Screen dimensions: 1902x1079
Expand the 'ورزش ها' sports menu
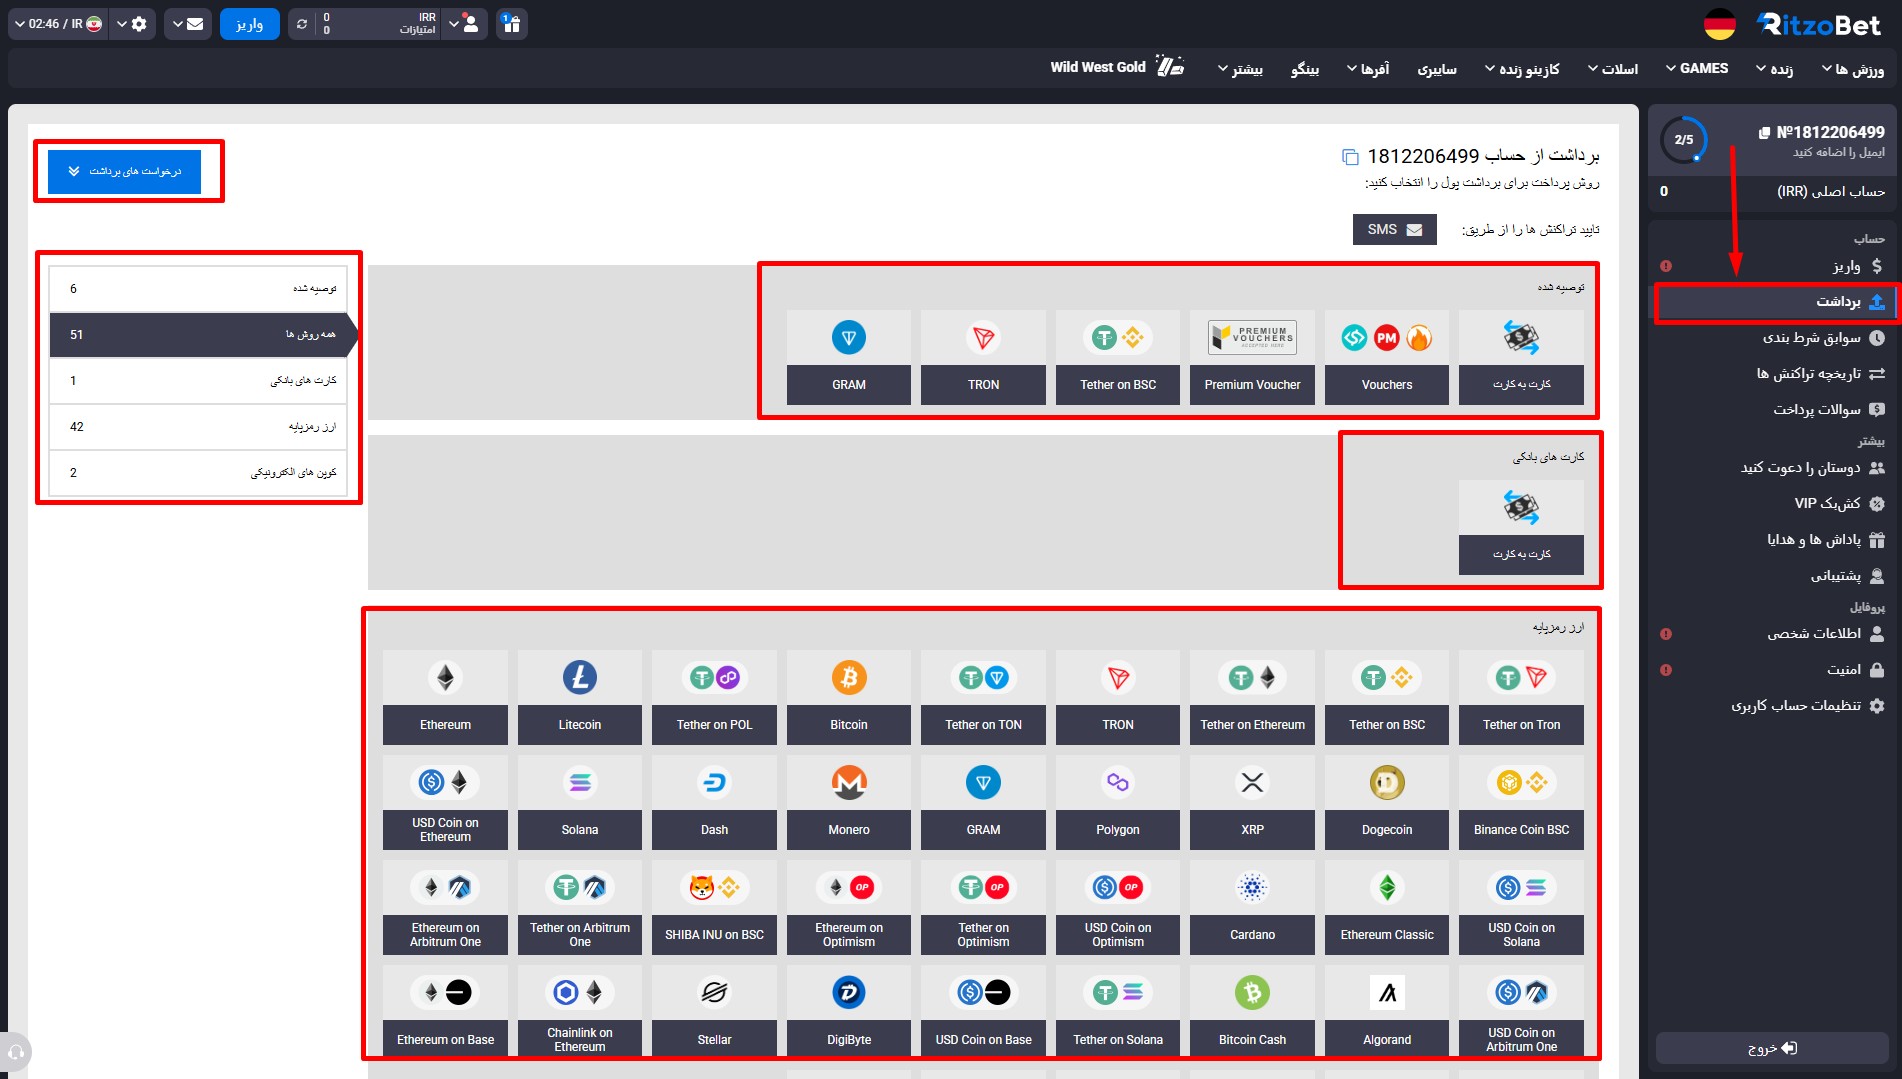(x=1853, y=69)
